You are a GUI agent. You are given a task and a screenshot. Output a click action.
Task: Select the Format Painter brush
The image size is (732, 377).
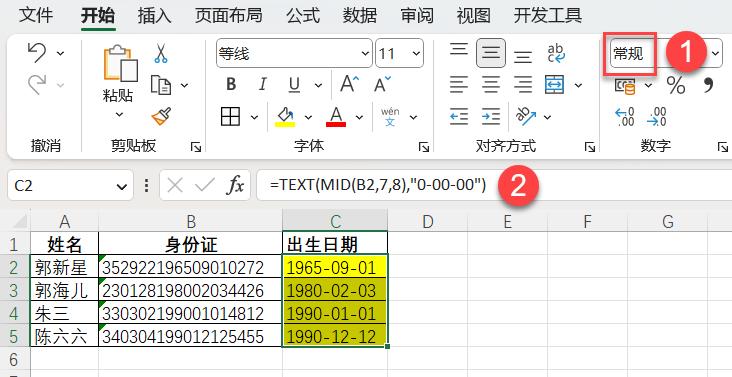[161, 116]
